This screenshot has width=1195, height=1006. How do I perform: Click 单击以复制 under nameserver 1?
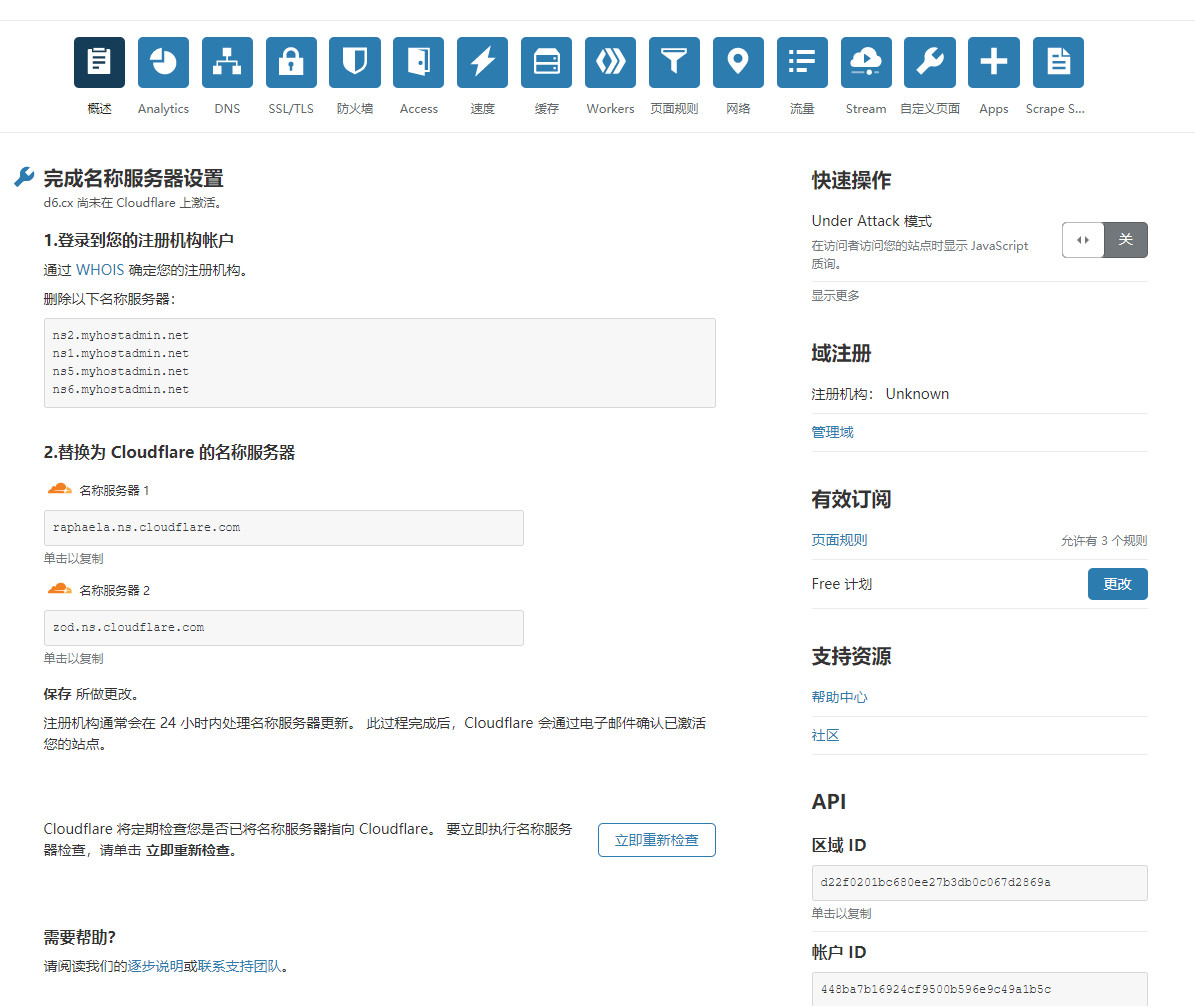pos(73,559)
